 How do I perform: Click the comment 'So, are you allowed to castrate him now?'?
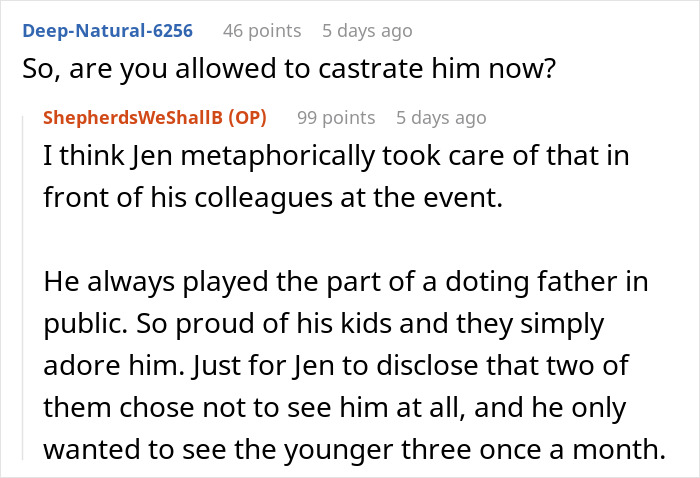coord(289,69)
